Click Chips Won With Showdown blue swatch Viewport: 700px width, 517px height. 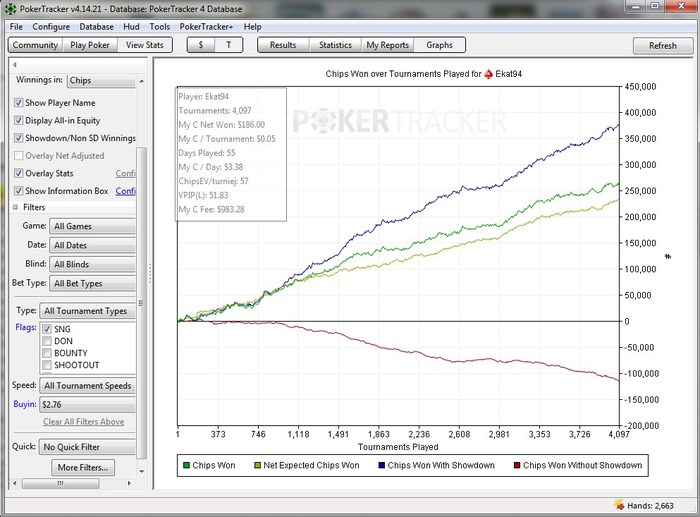[x=382, y=465]
